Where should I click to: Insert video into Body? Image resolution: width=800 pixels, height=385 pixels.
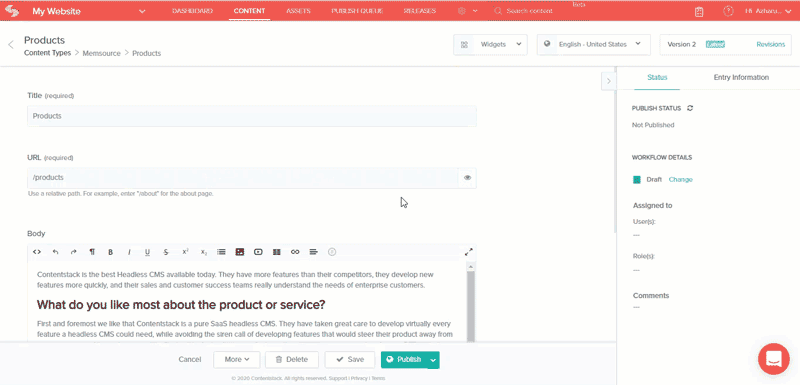point(258,252)
